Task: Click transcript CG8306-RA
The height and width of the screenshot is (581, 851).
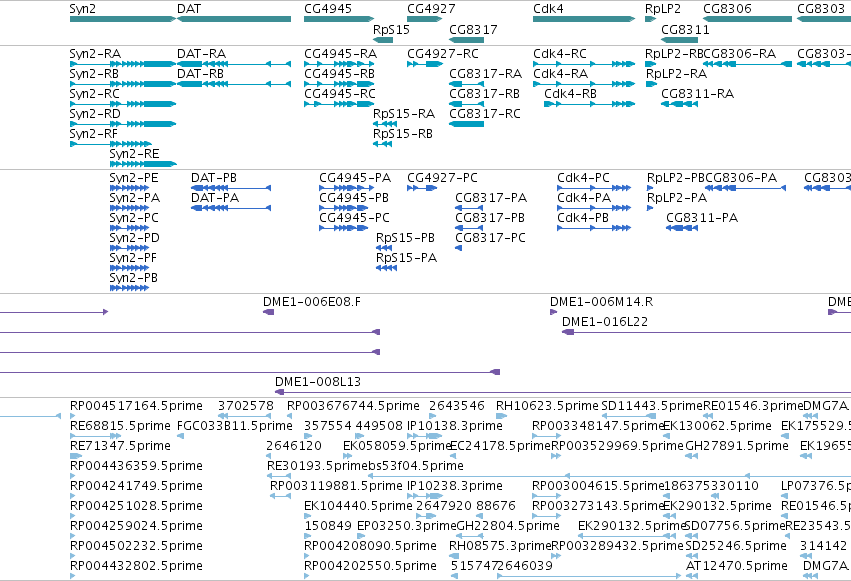Action: (747, 64)
